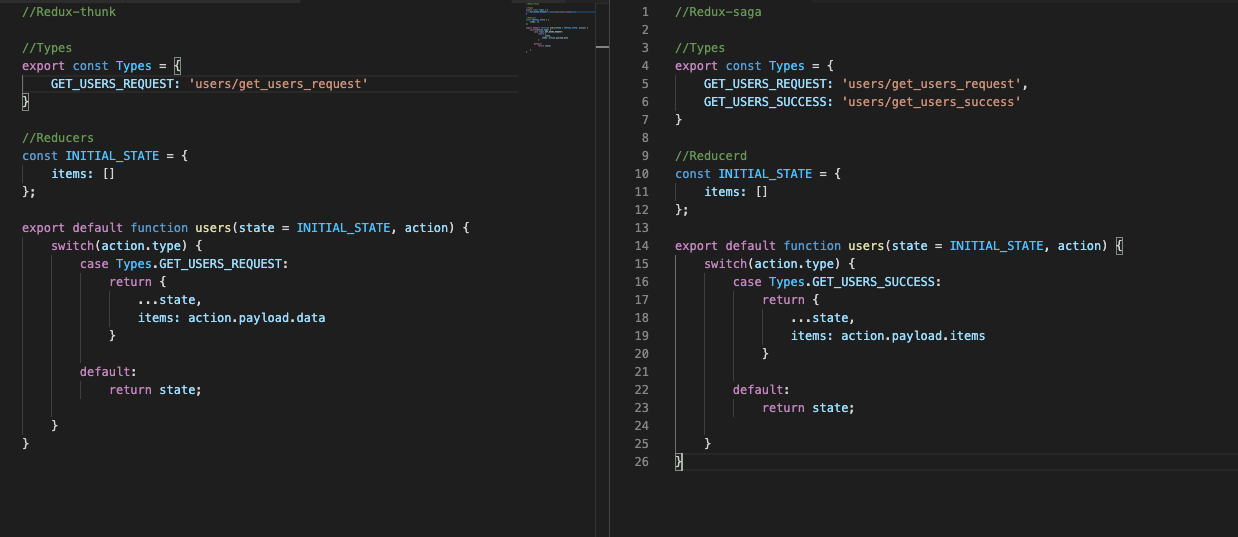Click the //Redux-saga comment on line 1
The height and width of the screenshot is (537, 1238).
point(718,12)
